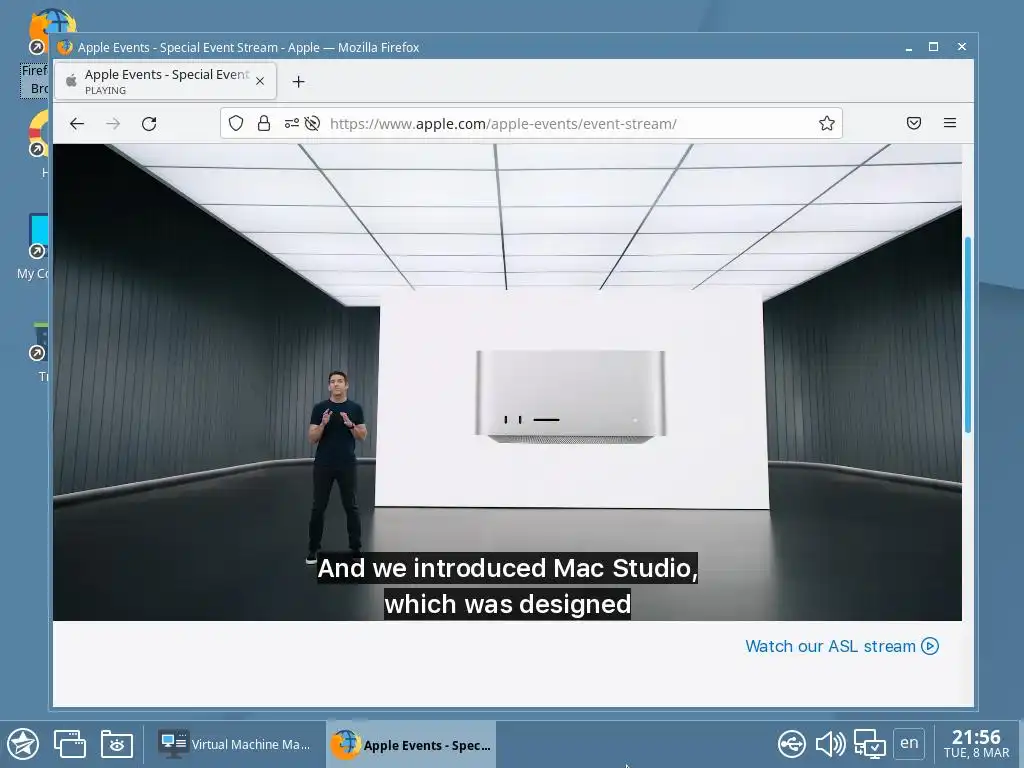Screen dimensions: 1024x768
Task: Select the Apple Events - Special Event tab
Action: [165, 81]
